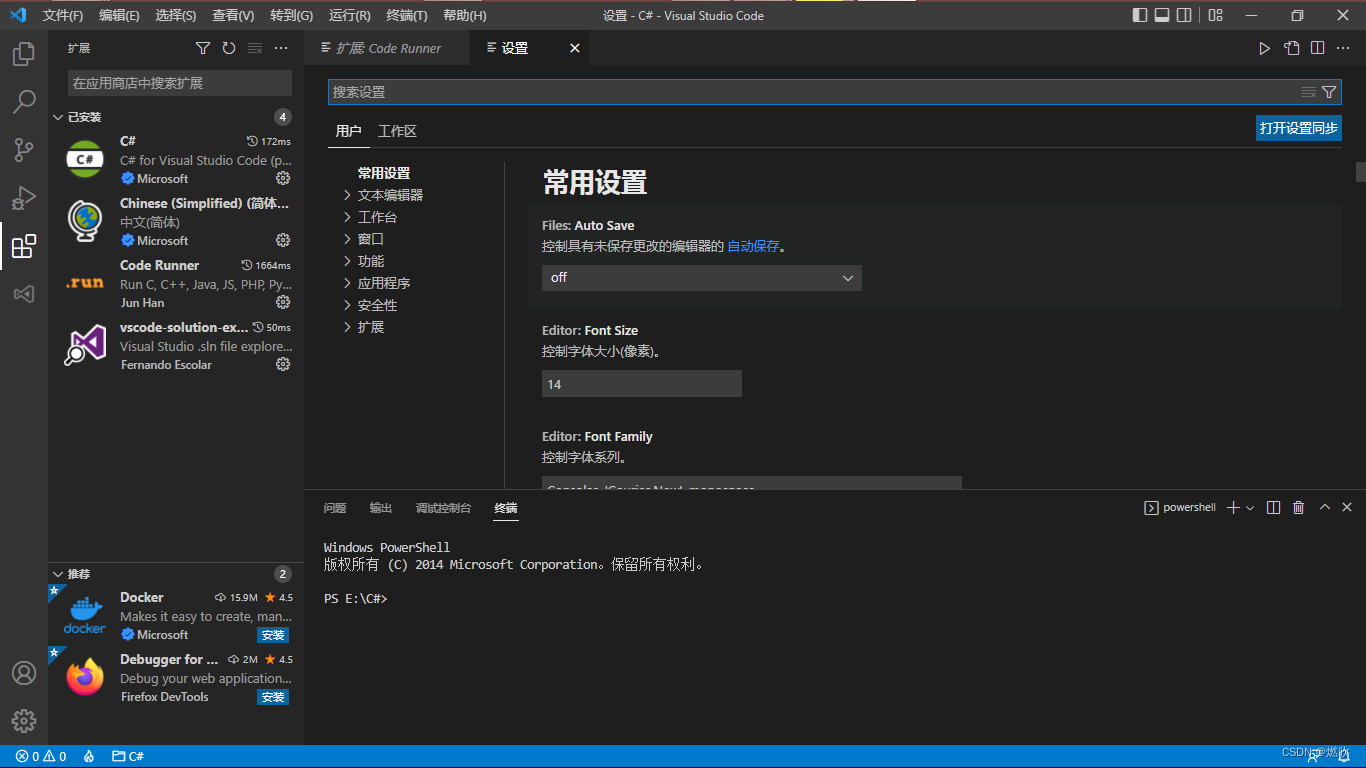1366x768 pixels.
Task: Select 常用设置 in the settings tree
Action: [384, 173]
